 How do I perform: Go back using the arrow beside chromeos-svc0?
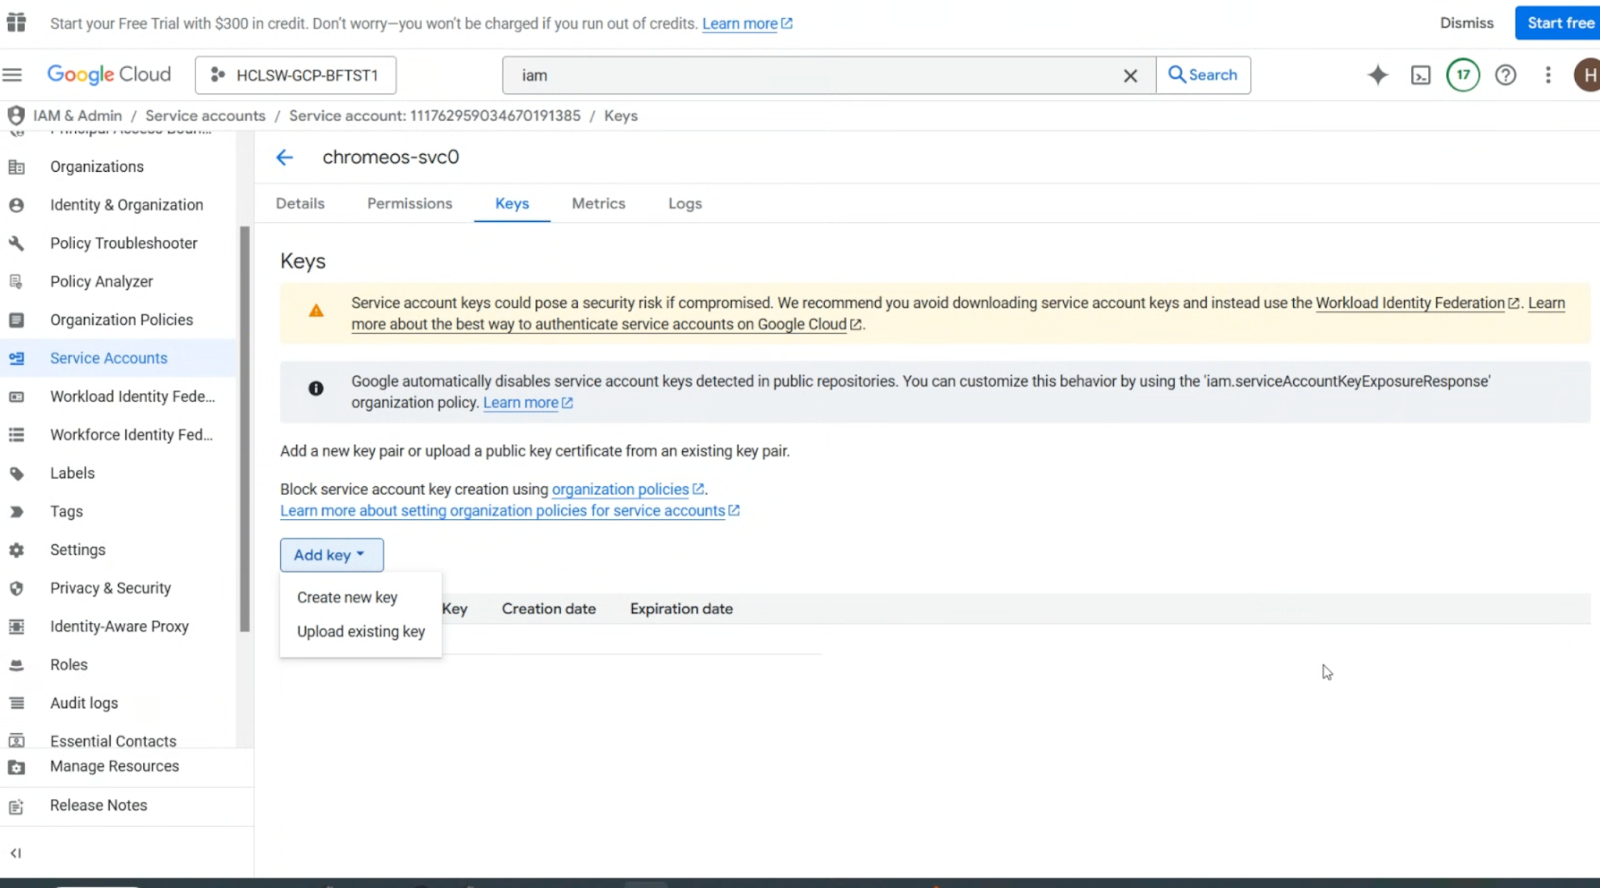pos(285,157)
